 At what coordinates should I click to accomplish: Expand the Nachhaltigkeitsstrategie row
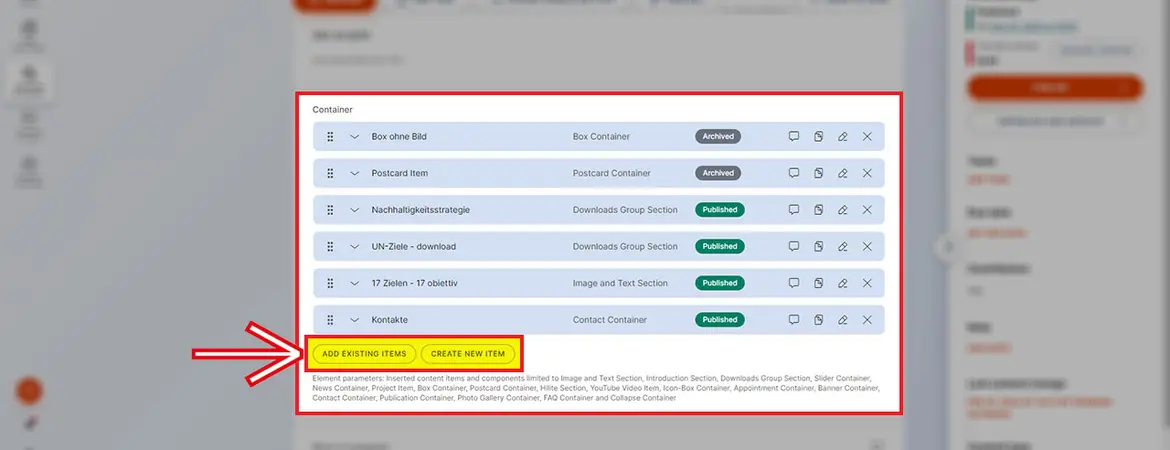pos(354,210)
